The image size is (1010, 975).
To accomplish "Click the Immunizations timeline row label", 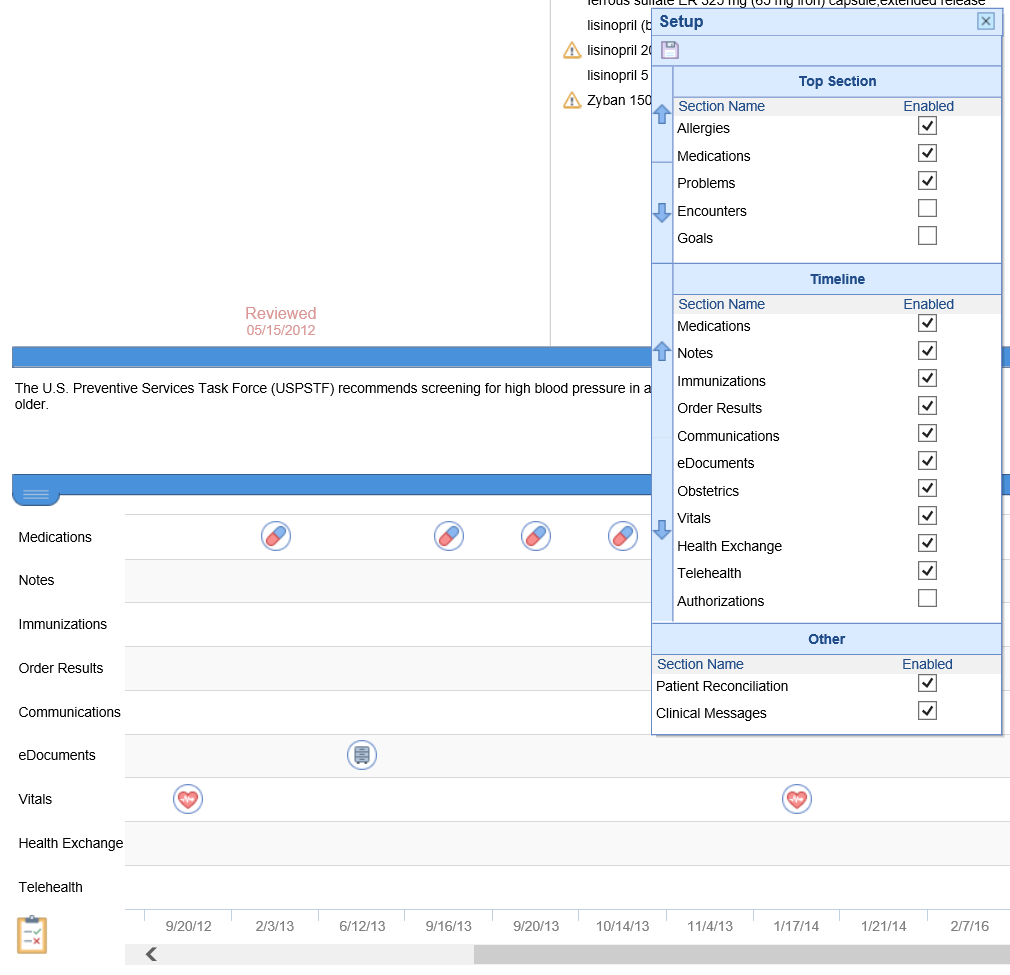I will click(62, 624).
